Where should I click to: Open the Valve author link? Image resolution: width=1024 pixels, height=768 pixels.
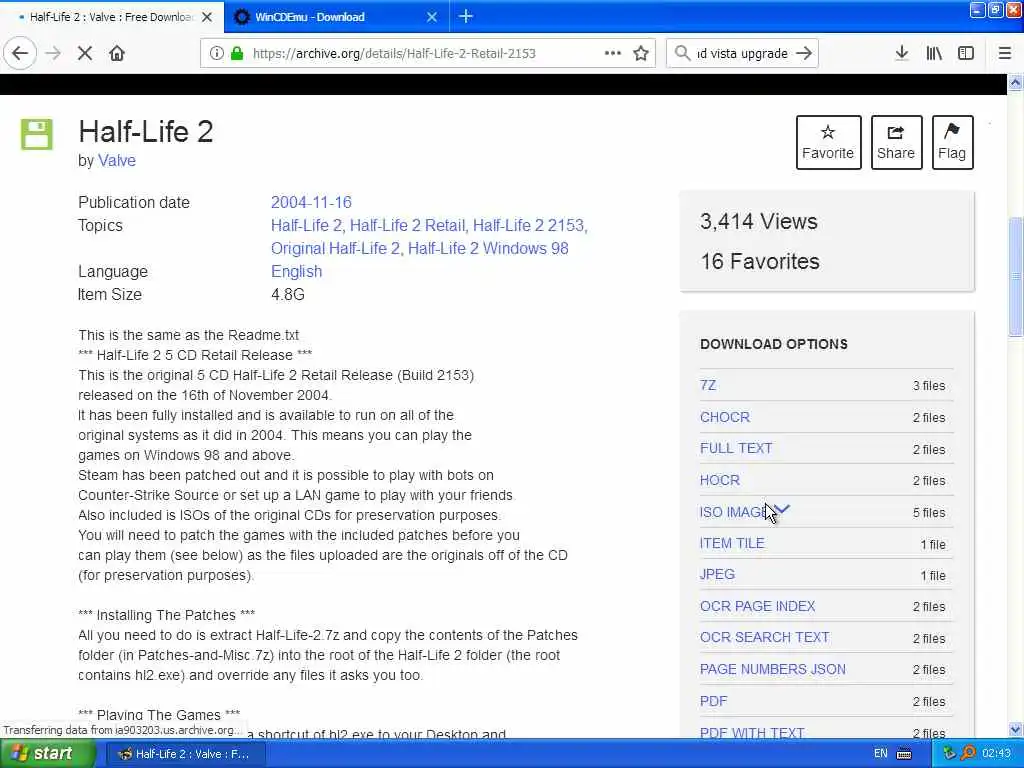pos(117,161)
